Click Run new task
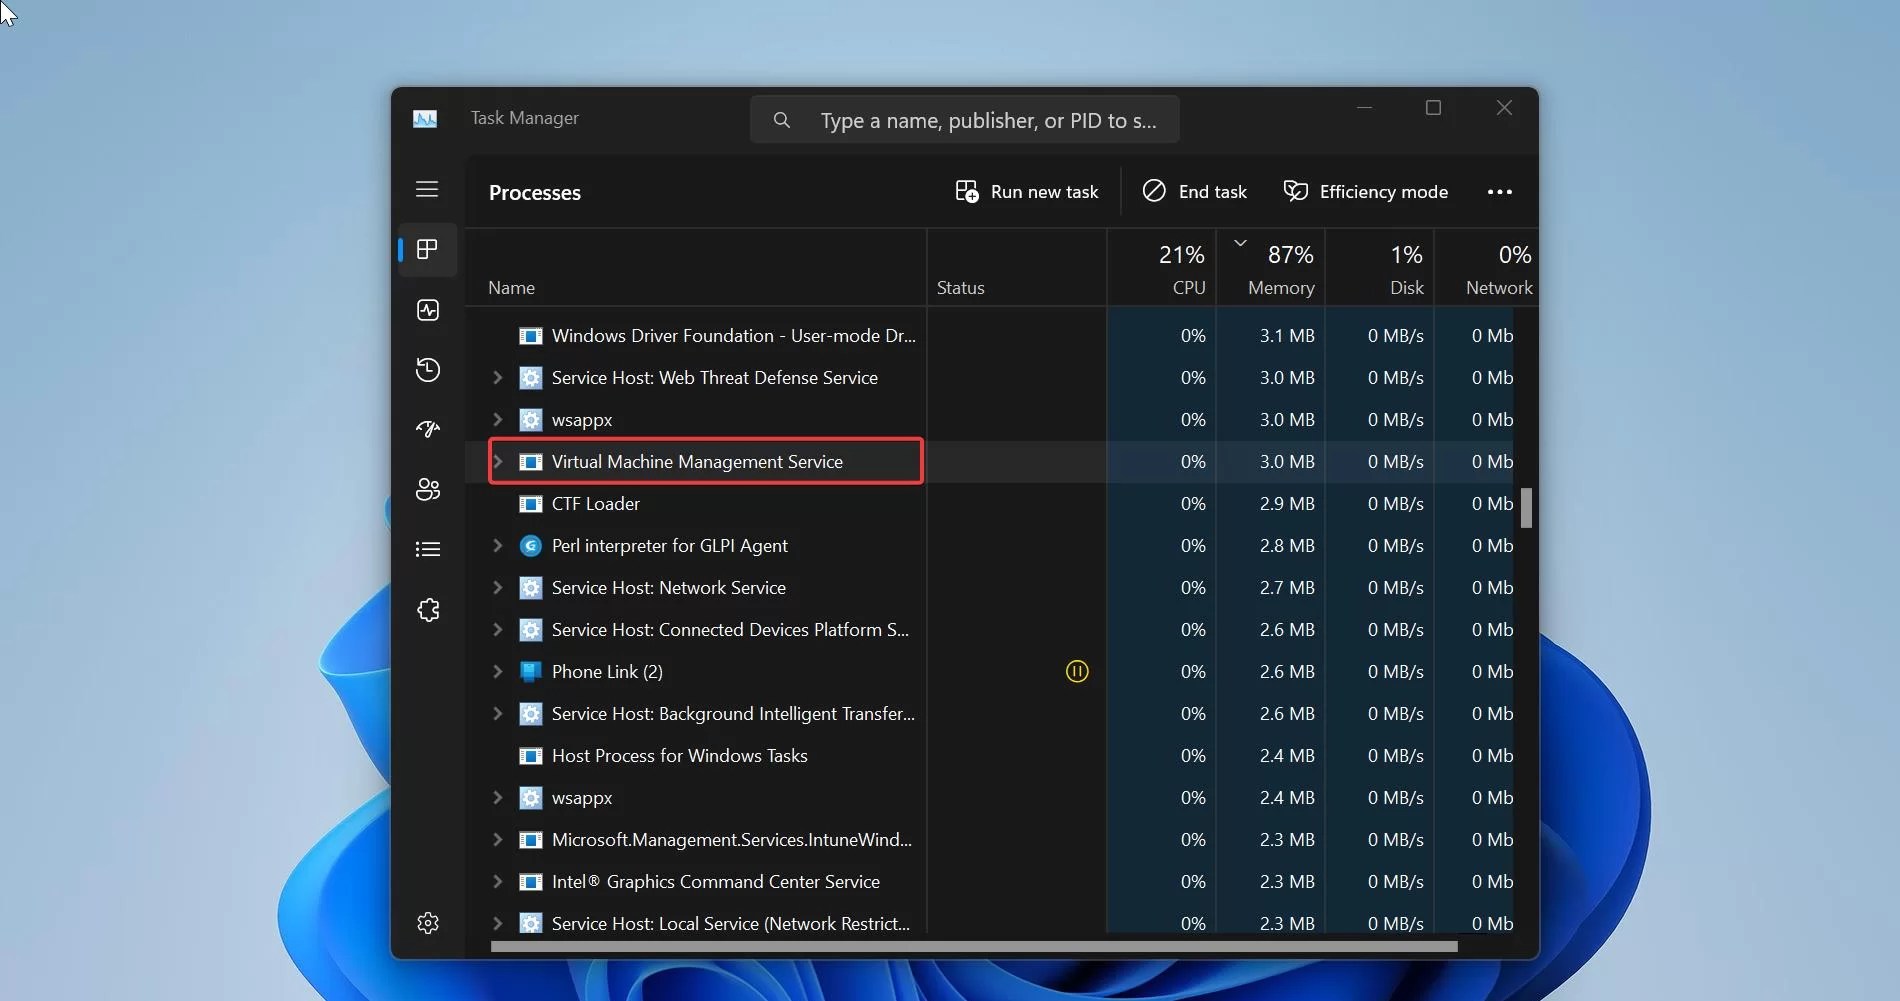The width and height of the screenshot is (1900, 1001). [1026, 191]
